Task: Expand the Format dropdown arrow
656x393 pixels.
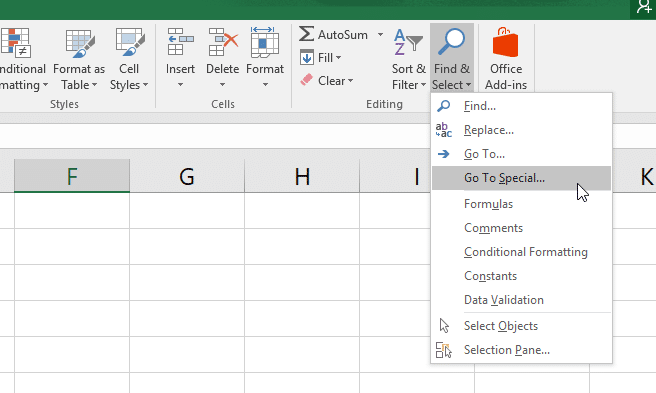Action: pyautogui.click(x=265, y=85)
